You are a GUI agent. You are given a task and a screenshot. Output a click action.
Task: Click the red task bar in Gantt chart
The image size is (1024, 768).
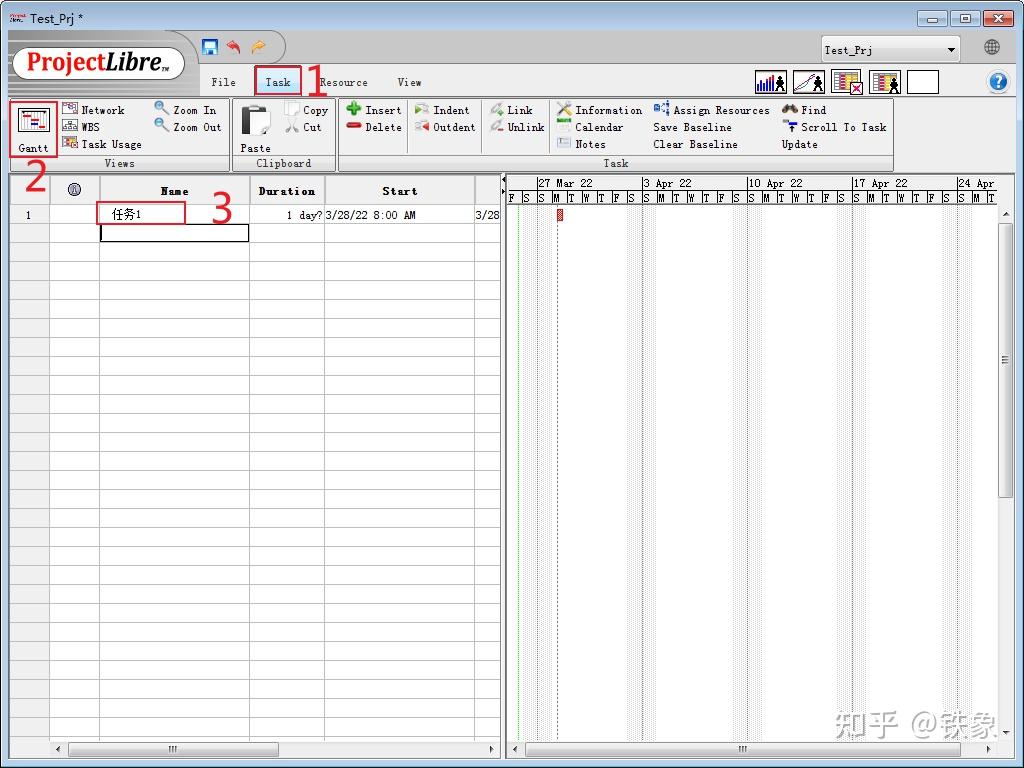point(560,214)
